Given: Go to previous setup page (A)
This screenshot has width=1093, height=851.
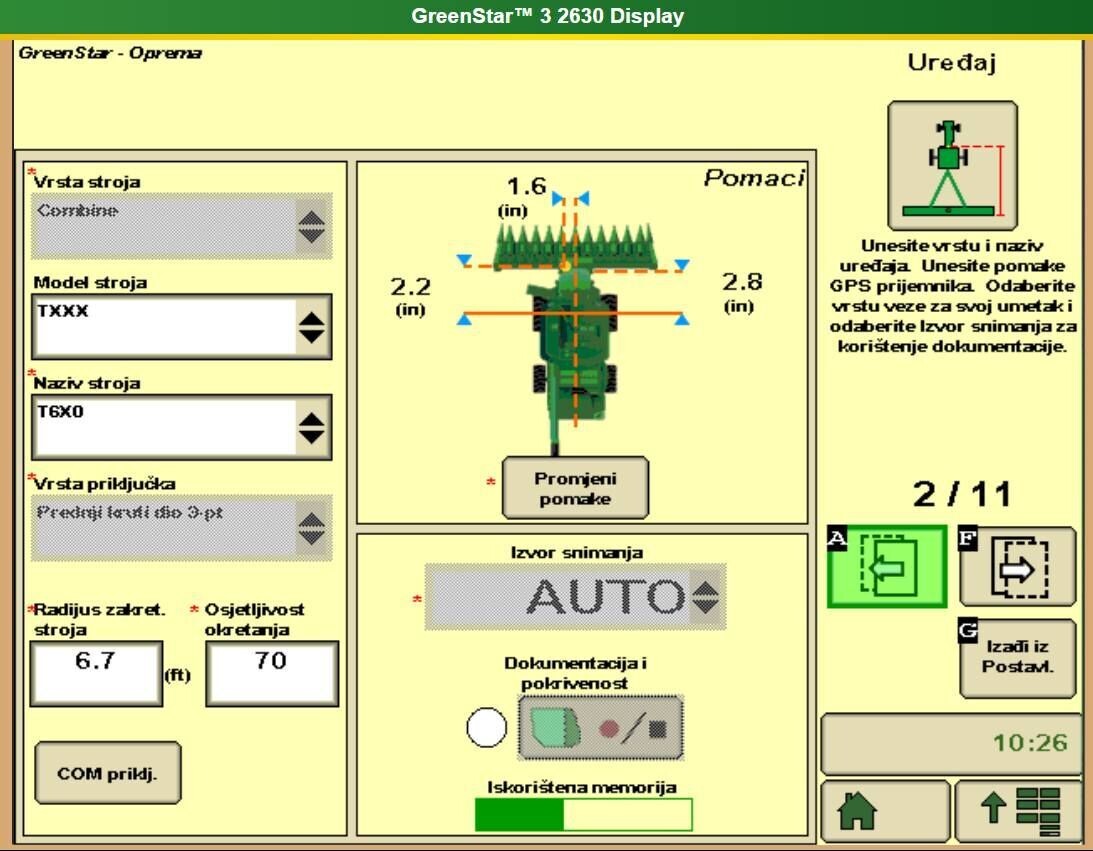Looking at the screenshot, I should point(887,566).
